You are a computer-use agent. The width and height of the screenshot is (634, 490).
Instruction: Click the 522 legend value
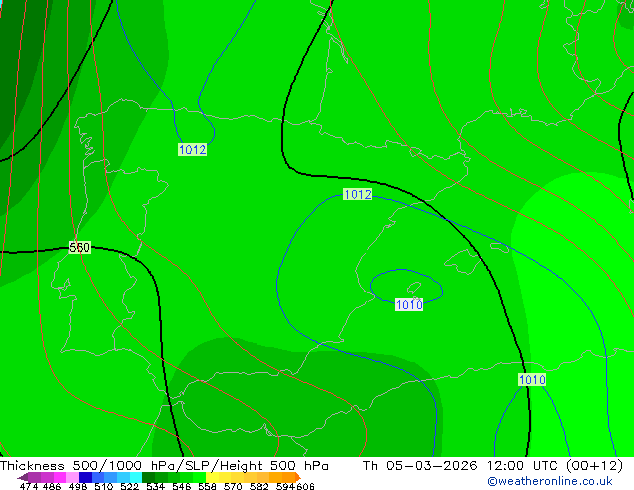[129, 486]
